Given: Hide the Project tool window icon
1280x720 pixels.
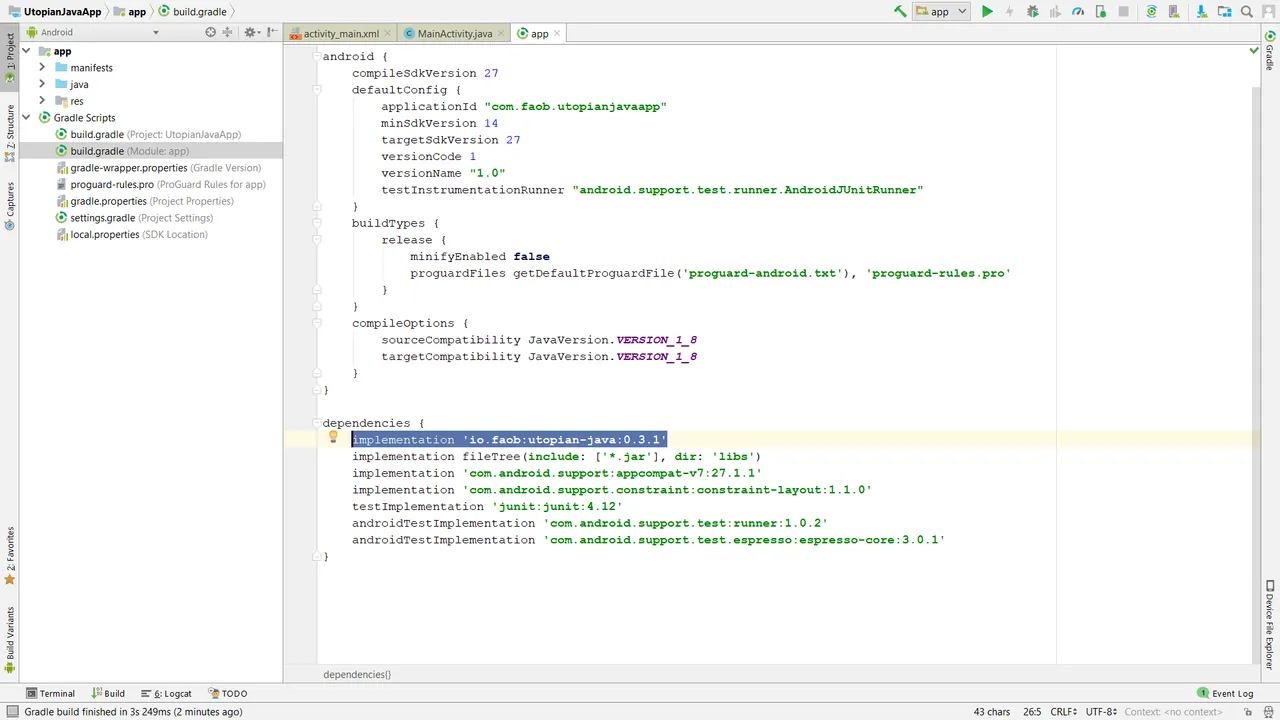Looking at the screenshot, I should pyautogui.click(x=271, y=32).
